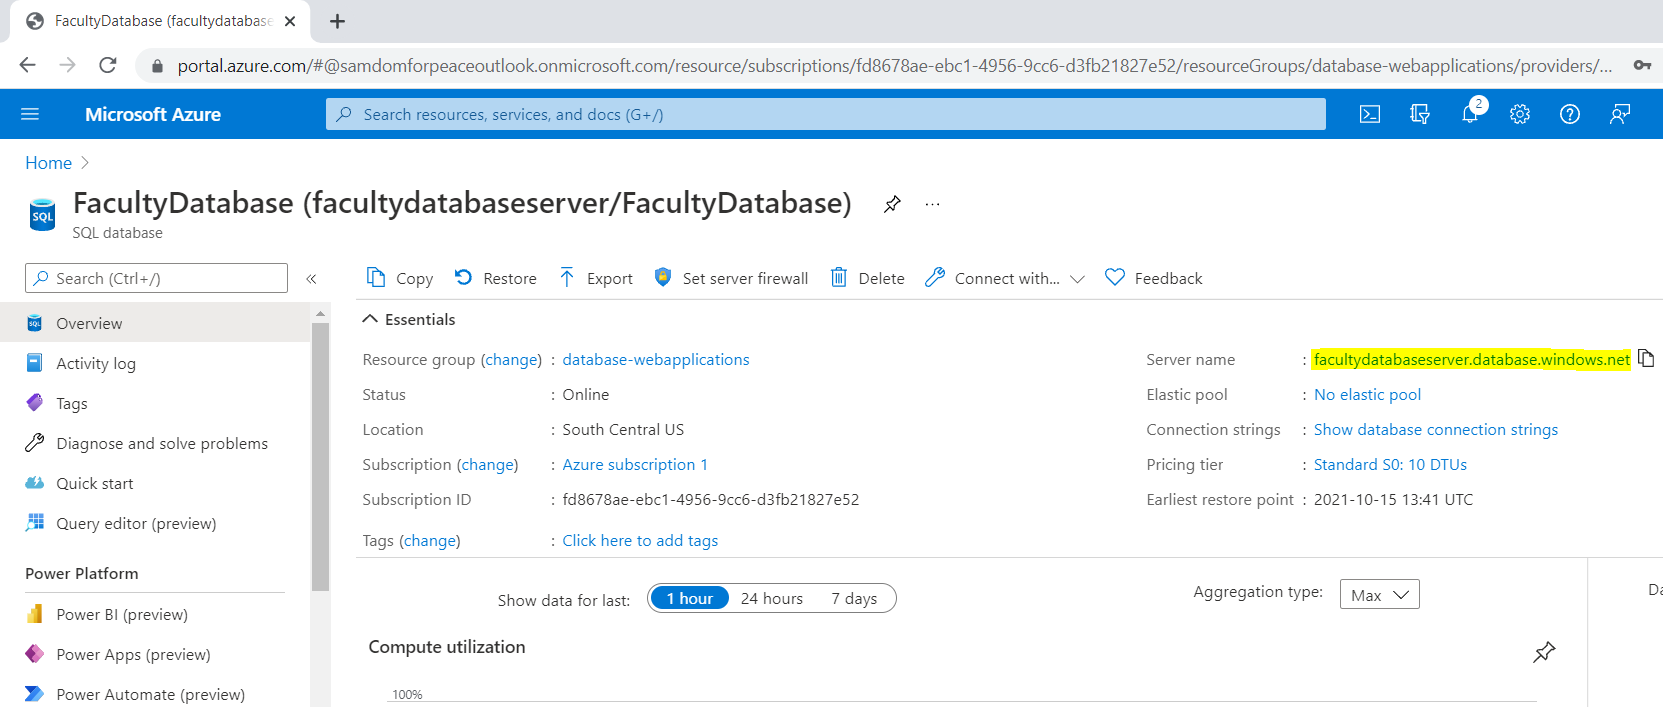The image size is (1663, 707).
Task: Close the FacultyDatabase browser tab
Action: (290, 21)
